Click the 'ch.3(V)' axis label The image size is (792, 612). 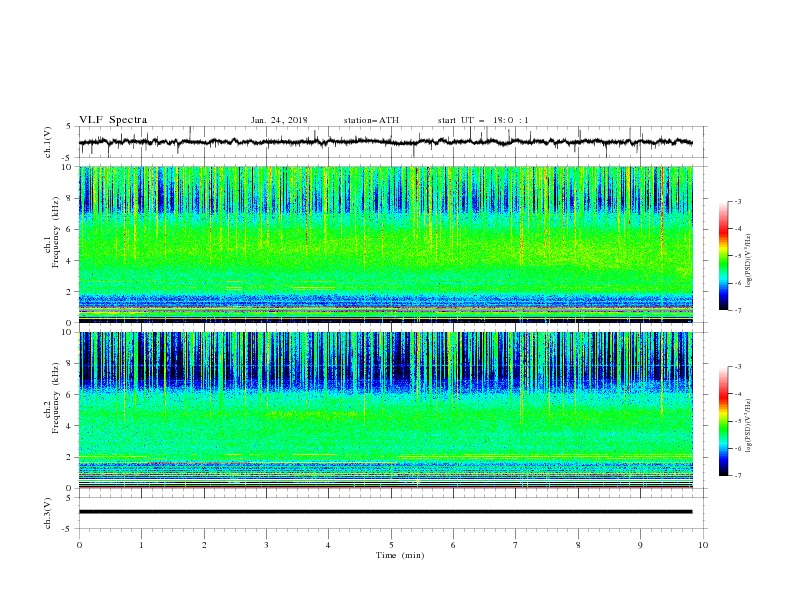click(x=48, y=513)
